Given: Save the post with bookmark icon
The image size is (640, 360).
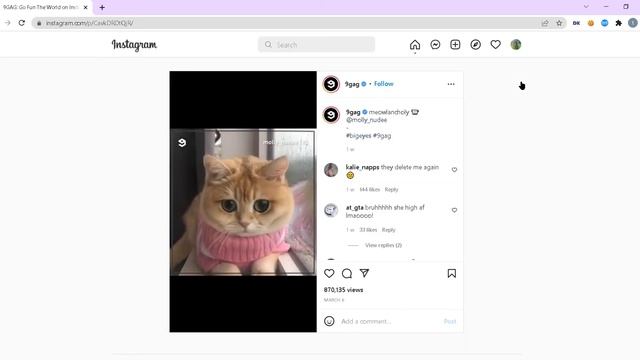Looking at the screenshot, I should (451, 273).
